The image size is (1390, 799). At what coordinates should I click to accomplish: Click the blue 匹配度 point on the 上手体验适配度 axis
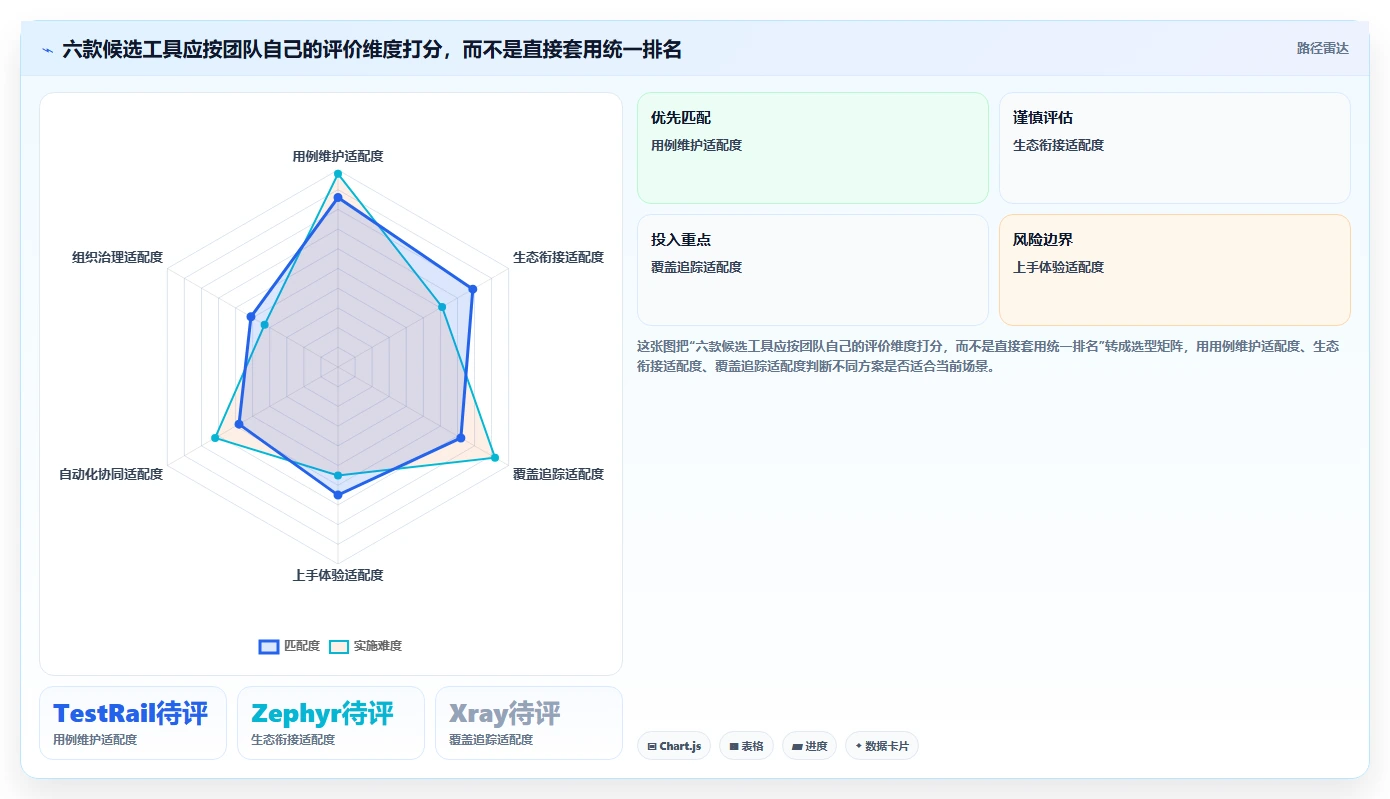tap(338, 495)
